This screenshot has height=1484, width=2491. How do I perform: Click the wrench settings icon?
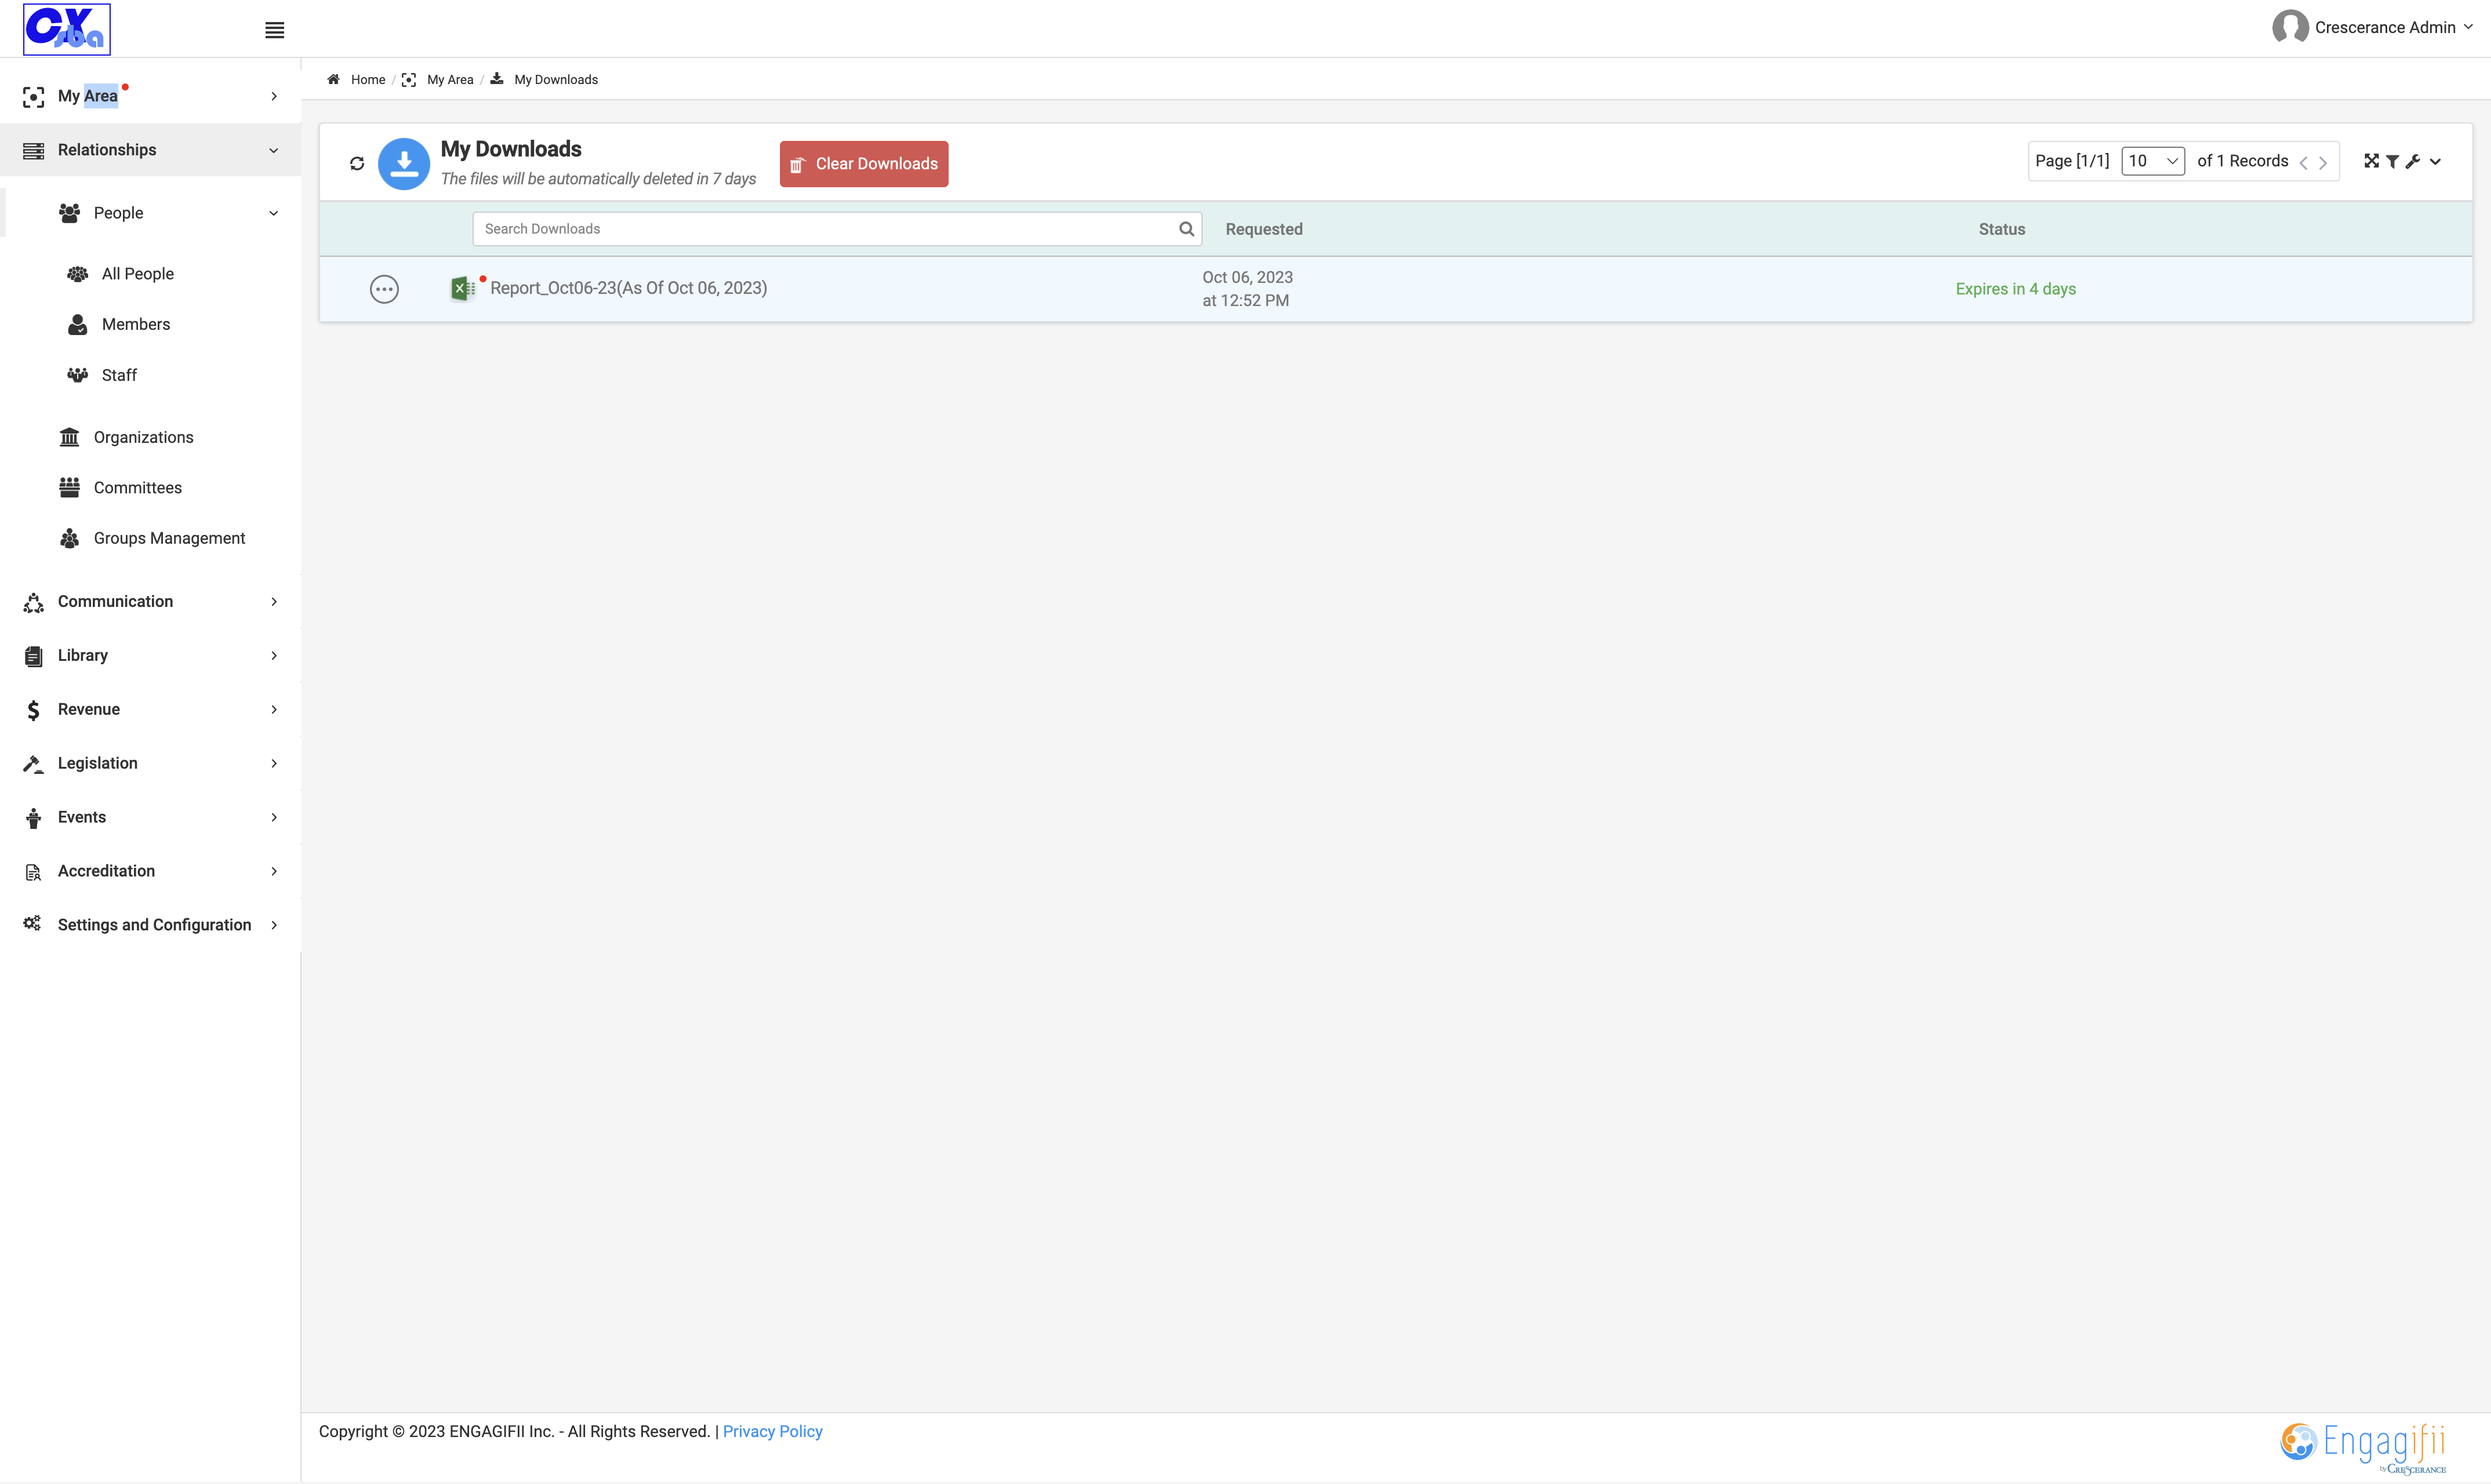pos(2413,161)
